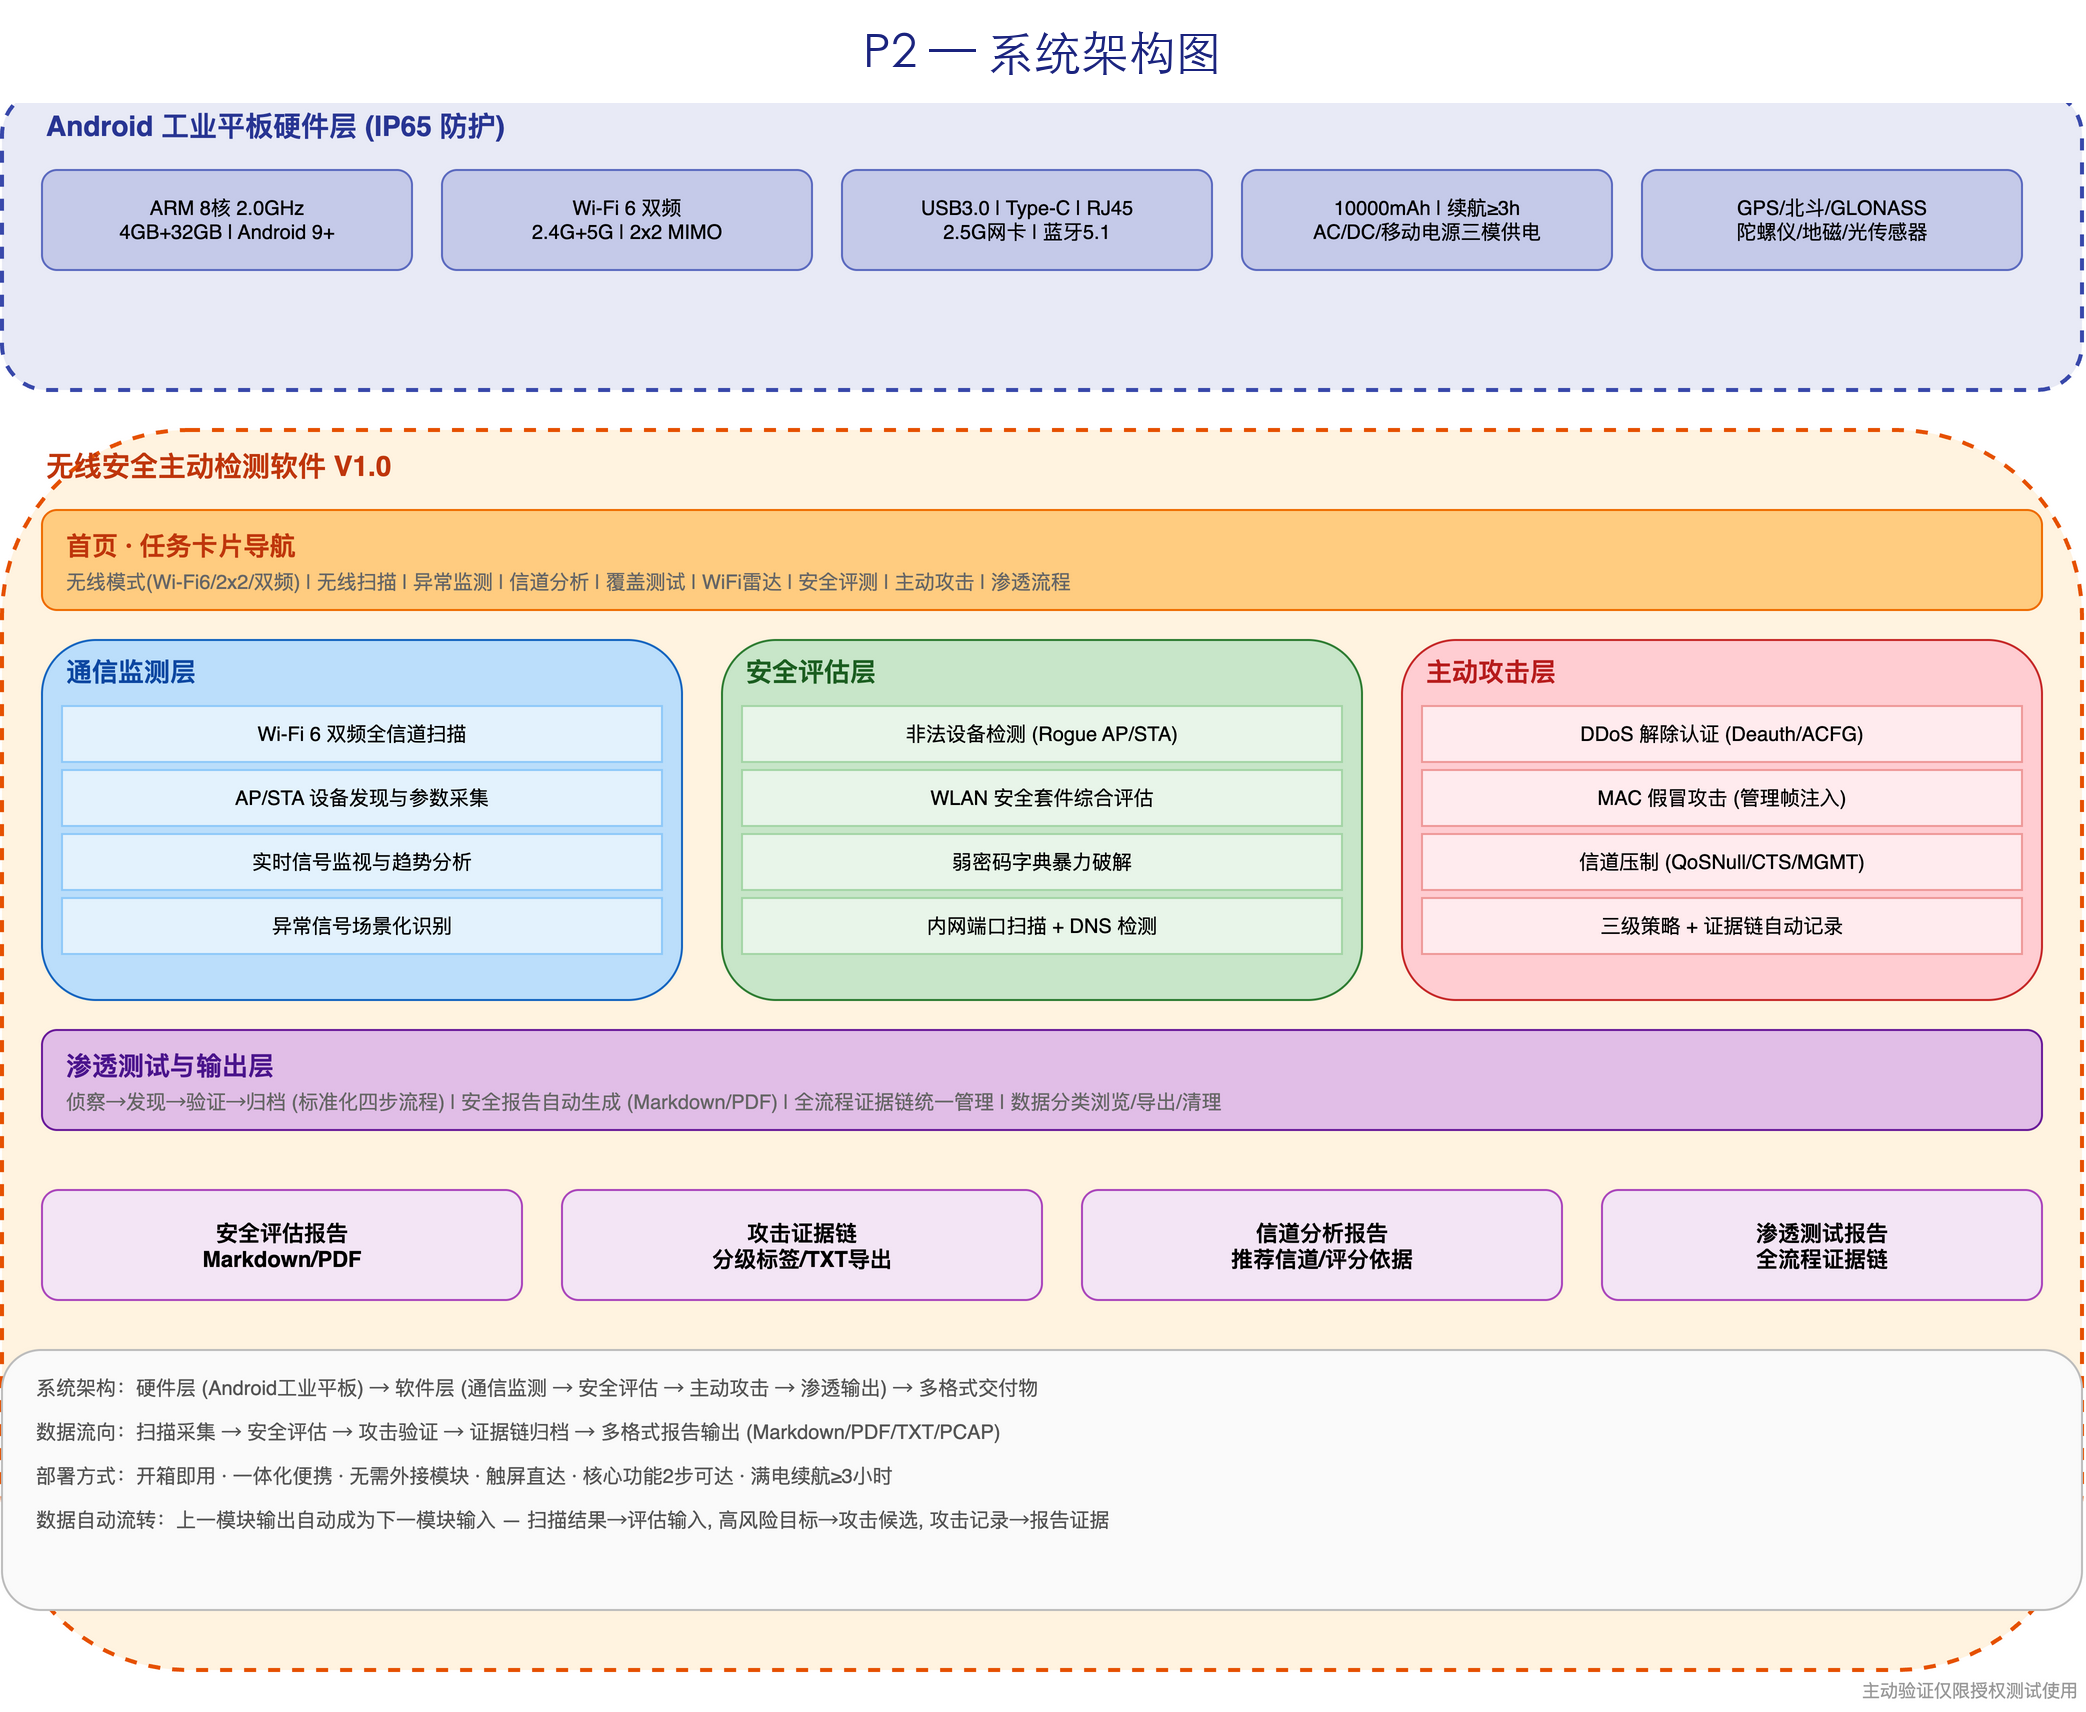This screenshot has width=2086, height=1712.
Task: Click heading 'Android 工业平板硬件层 (IP65 防护)'
Action: tap(276, 126)
